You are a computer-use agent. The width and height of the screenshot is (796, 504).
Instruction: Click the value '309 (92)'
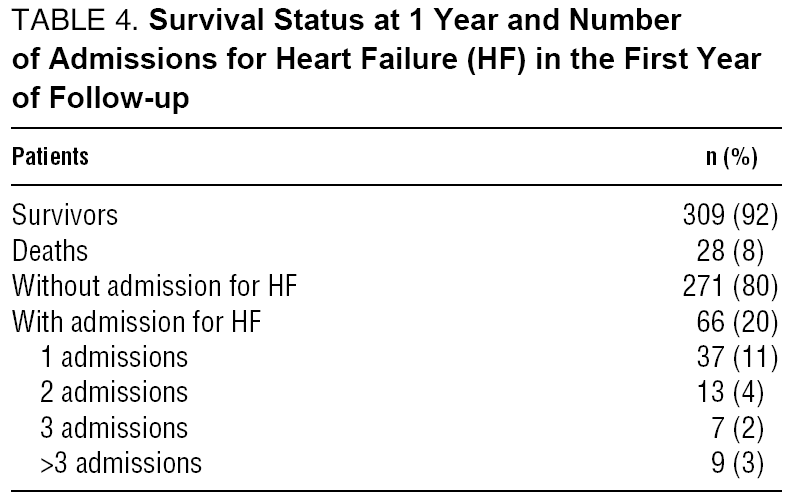tap(727, 214)
